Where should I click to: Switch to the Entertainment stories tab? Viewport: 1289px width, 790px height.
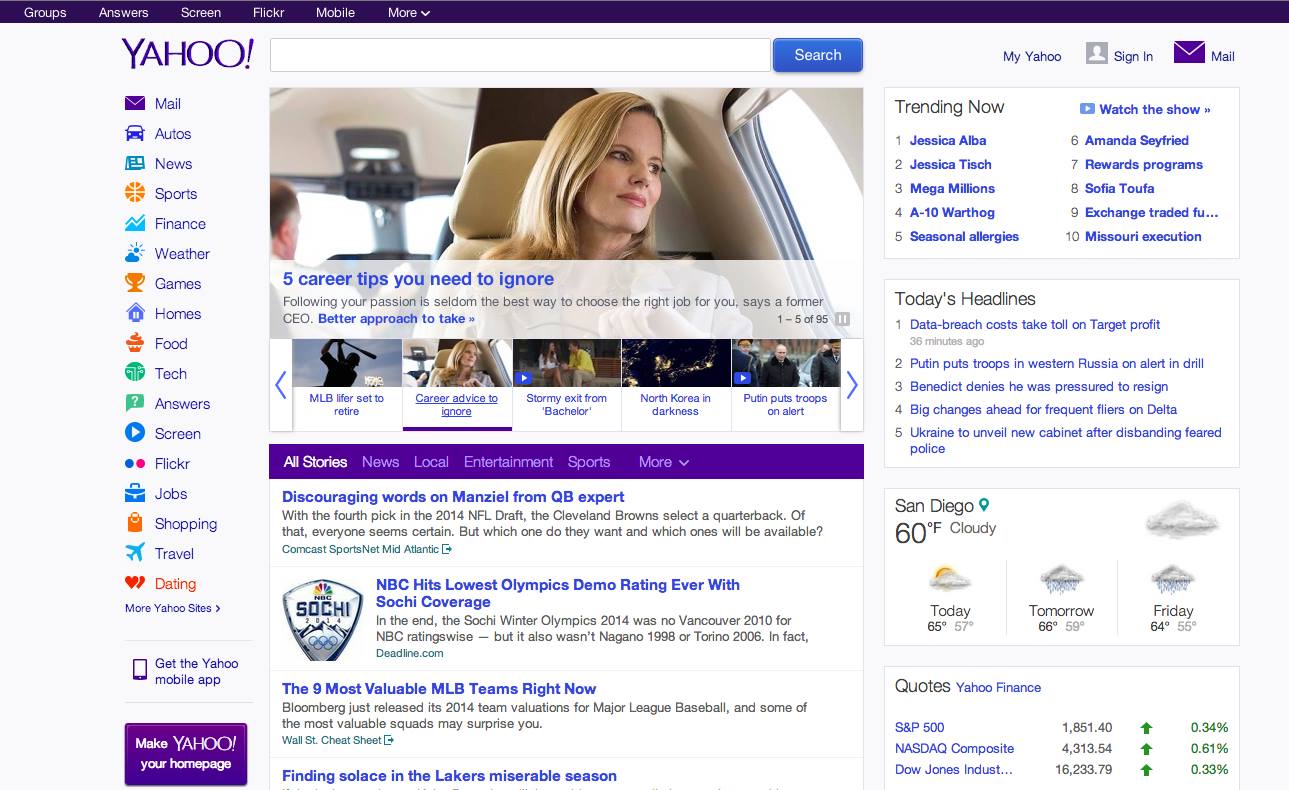coord(508,462)
